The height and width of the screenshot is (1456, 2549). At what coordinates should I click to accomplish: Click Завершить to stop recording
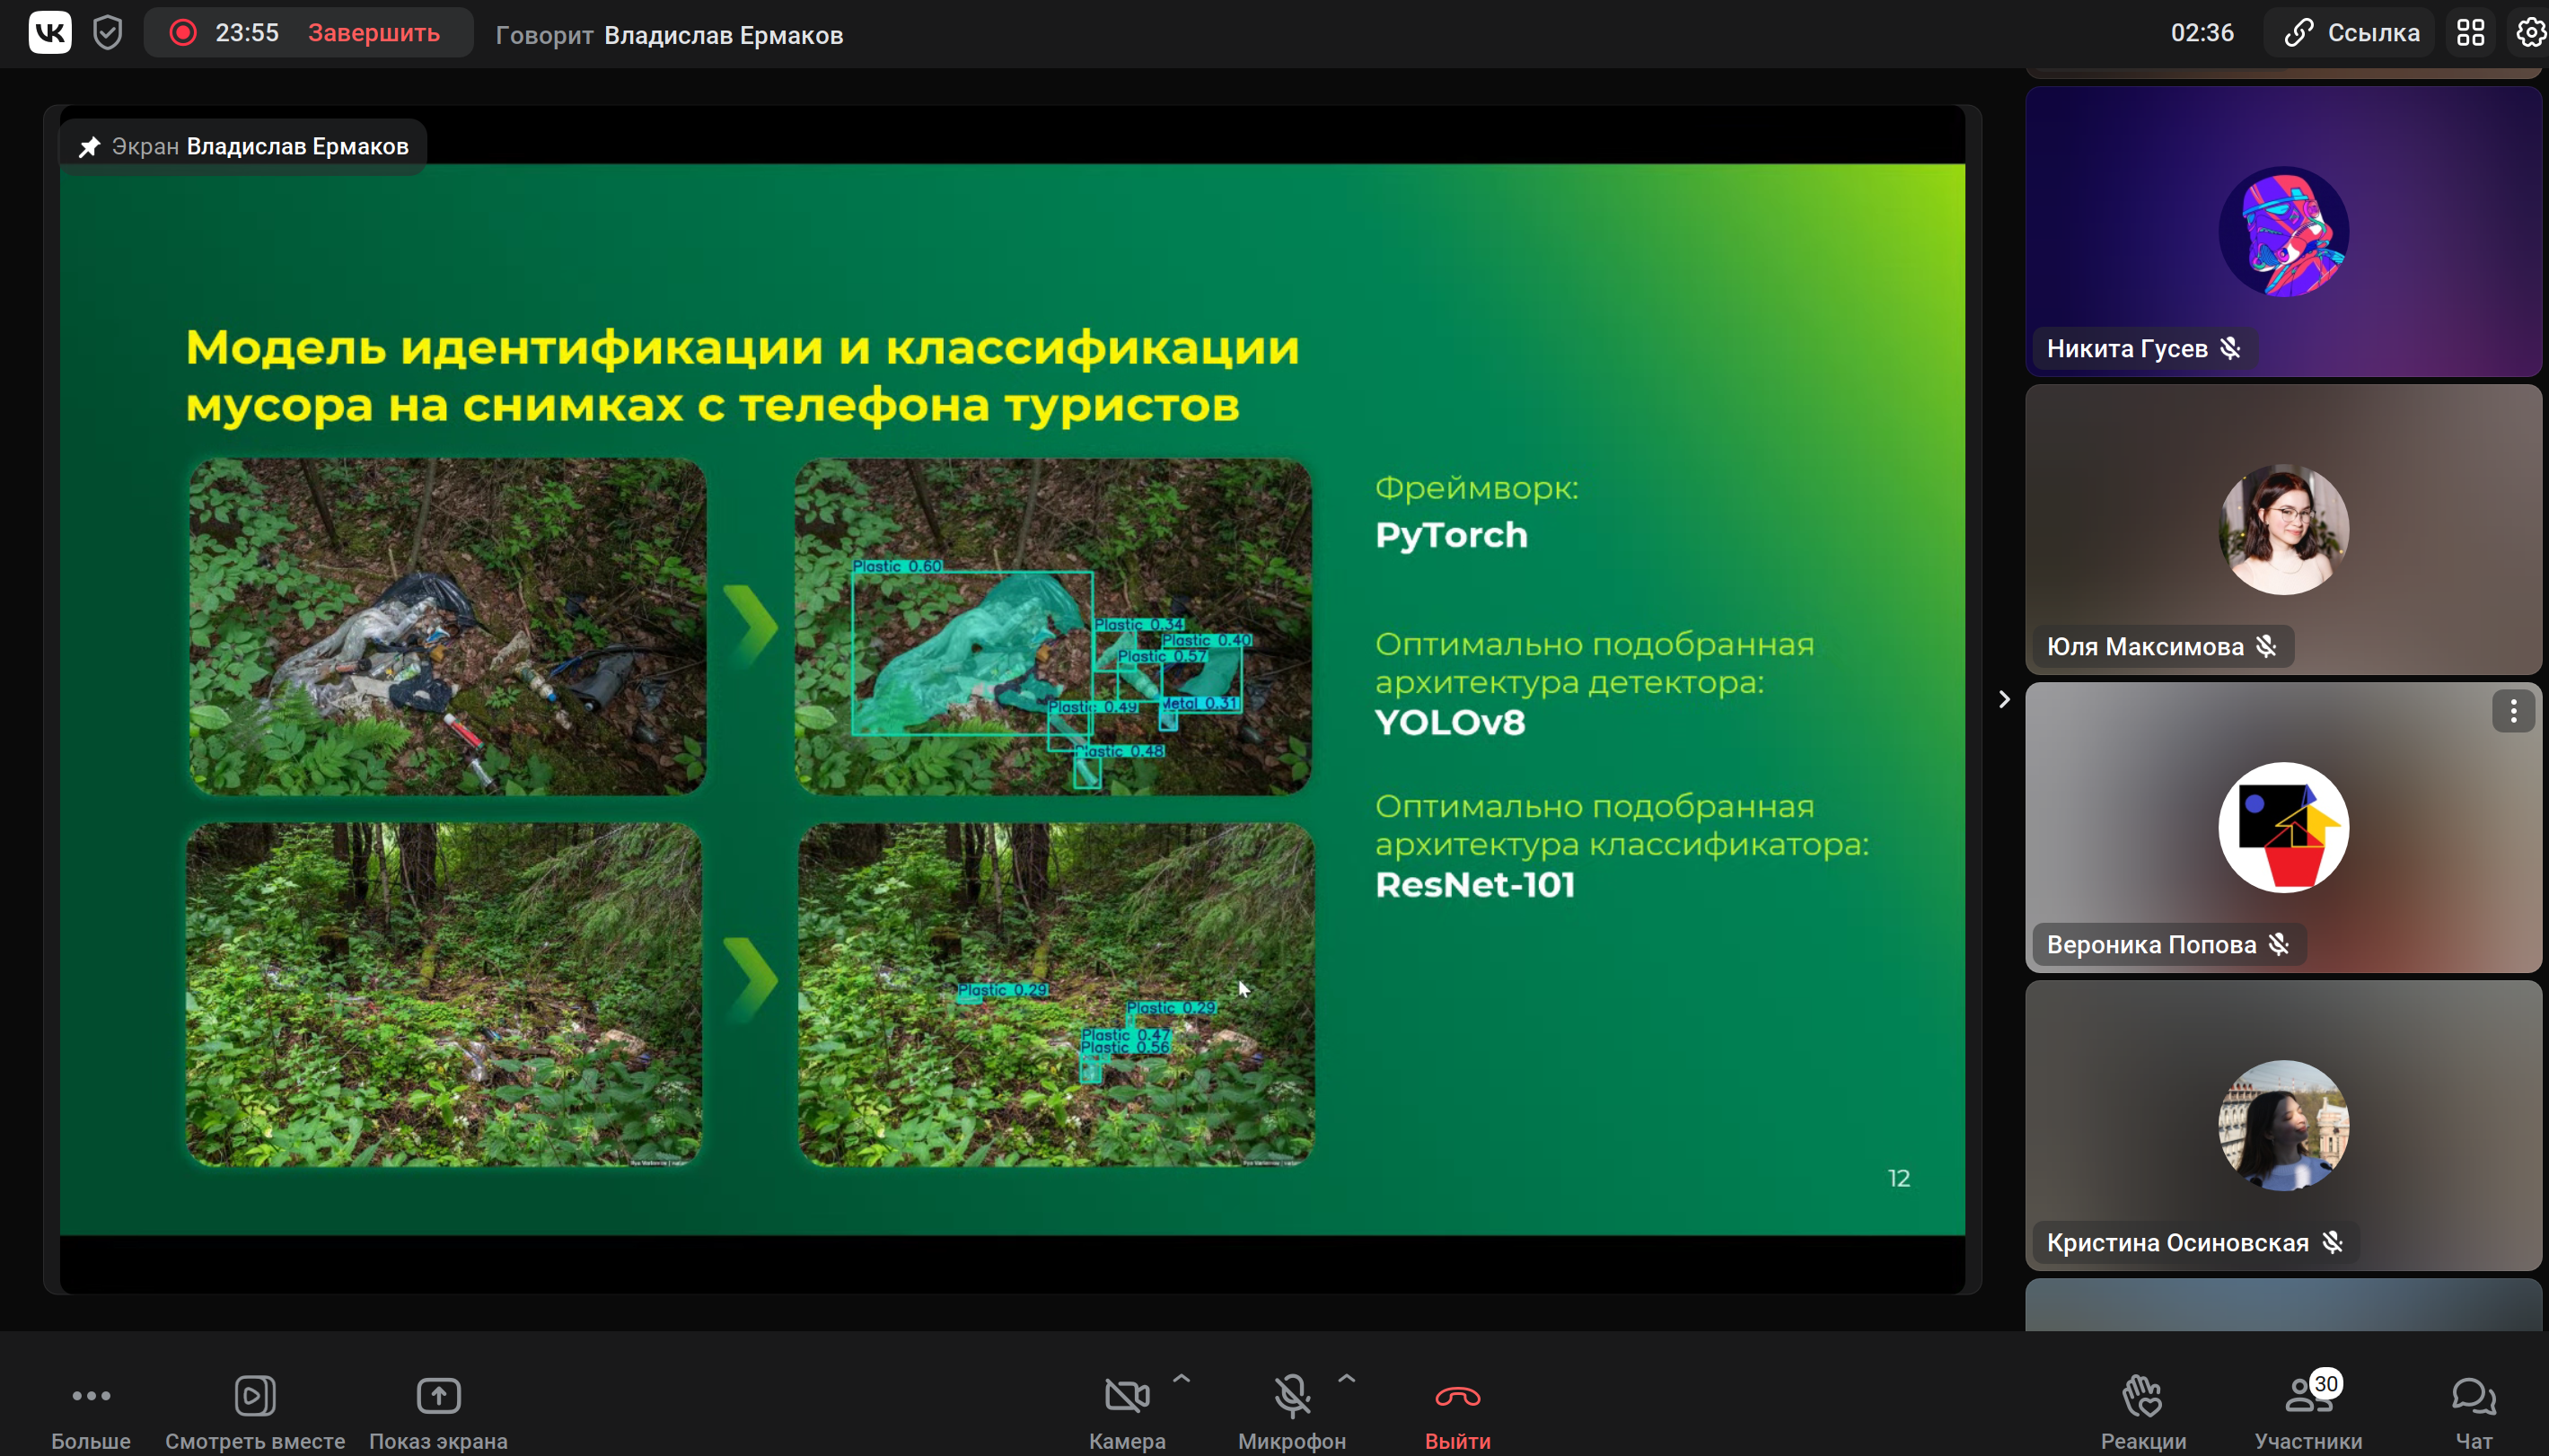[x=373, y=33]
